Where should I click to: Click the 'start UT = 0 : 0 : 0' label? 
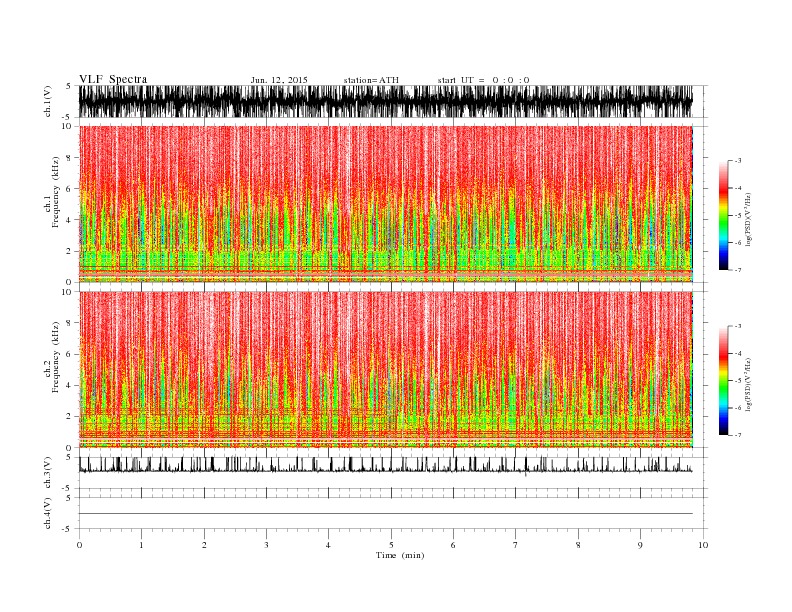[483, 80]
